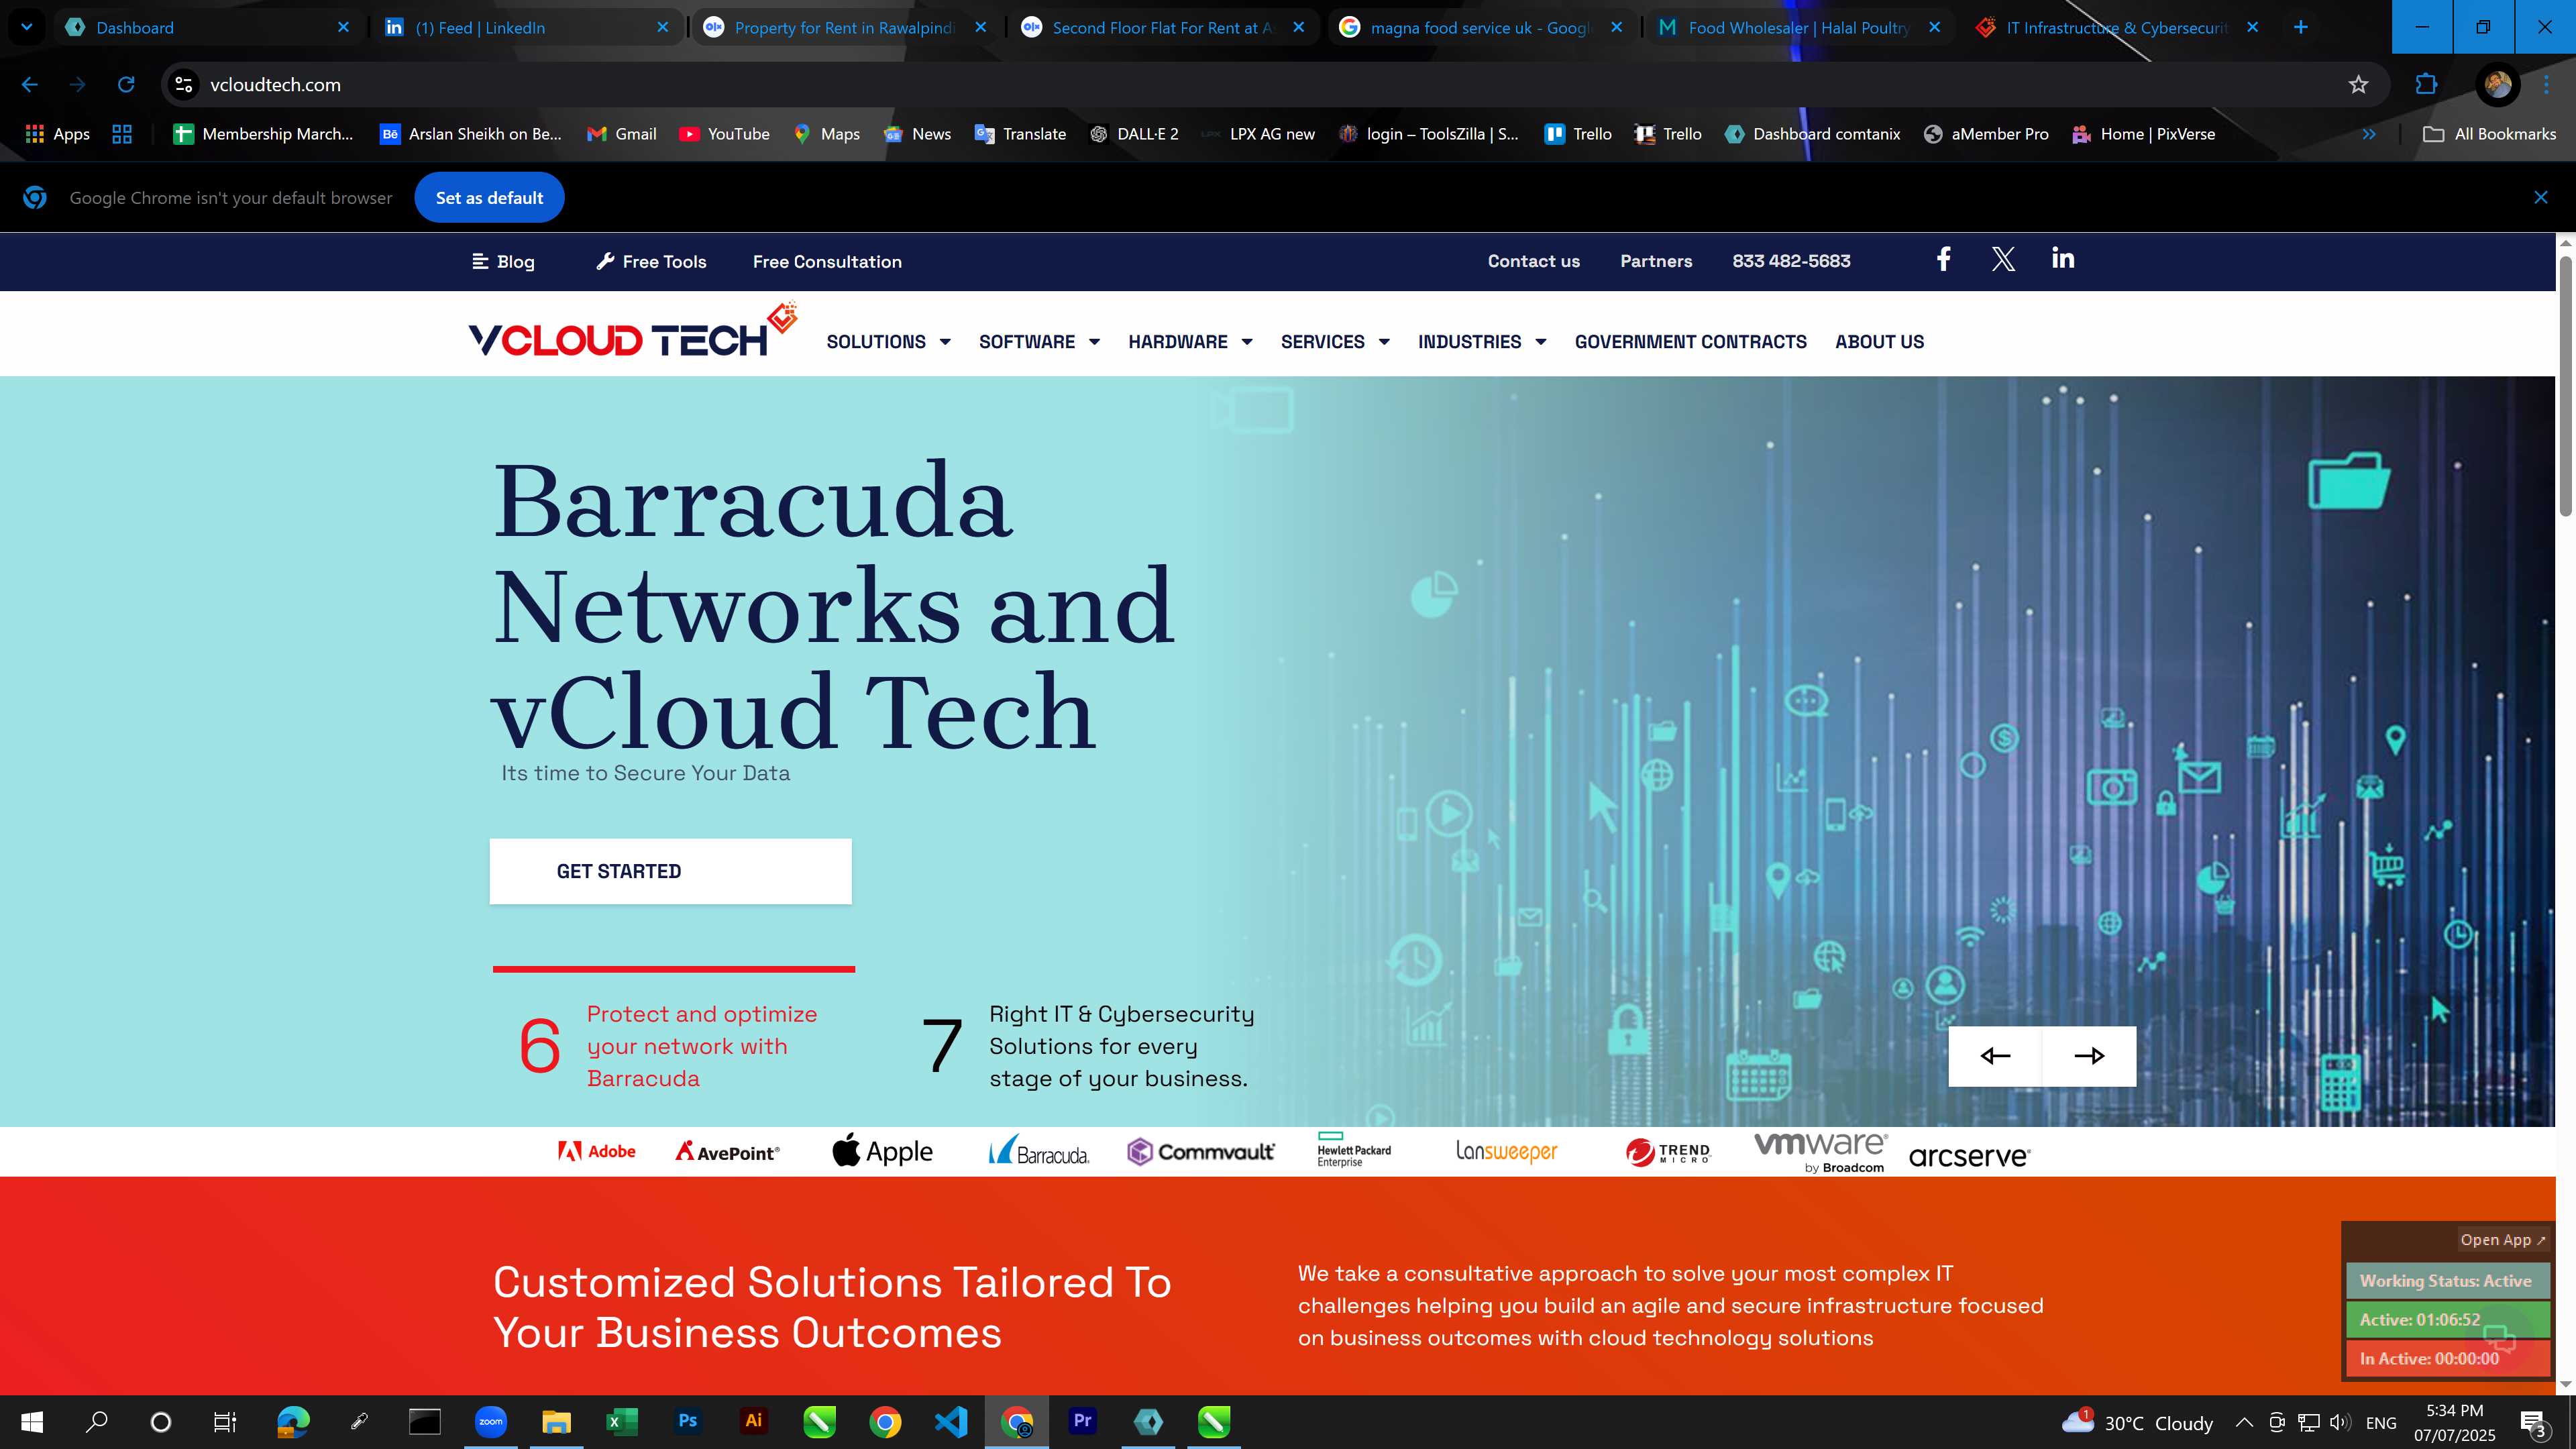Open Excel from the taskbar

(621, 1421)
